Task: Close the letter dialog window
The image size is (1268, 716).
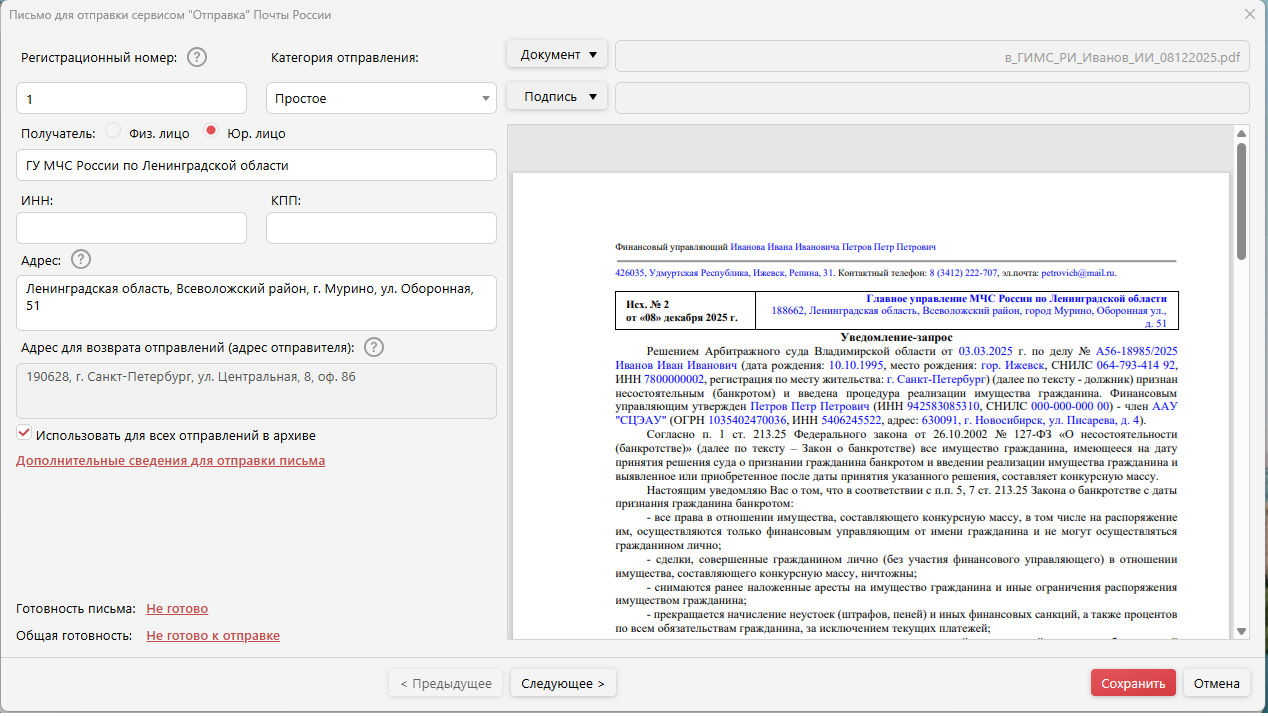Action: point(1249,14)
